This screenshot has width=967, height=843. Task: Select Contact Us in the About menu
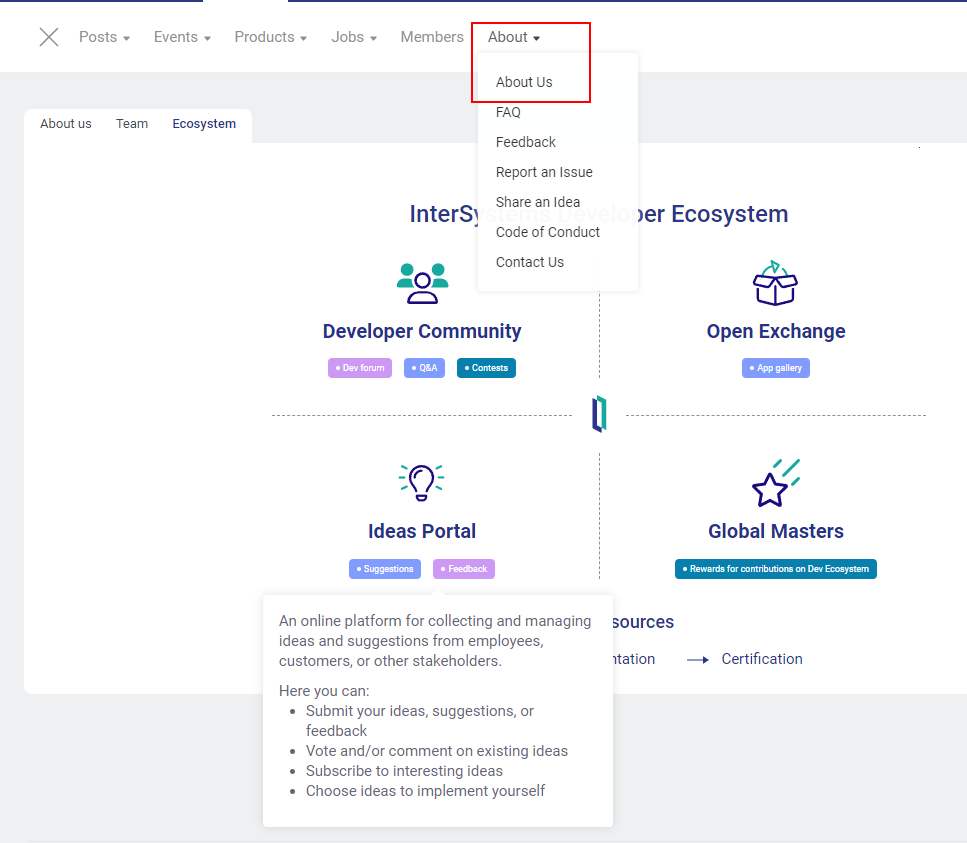[x=530, y=262]
